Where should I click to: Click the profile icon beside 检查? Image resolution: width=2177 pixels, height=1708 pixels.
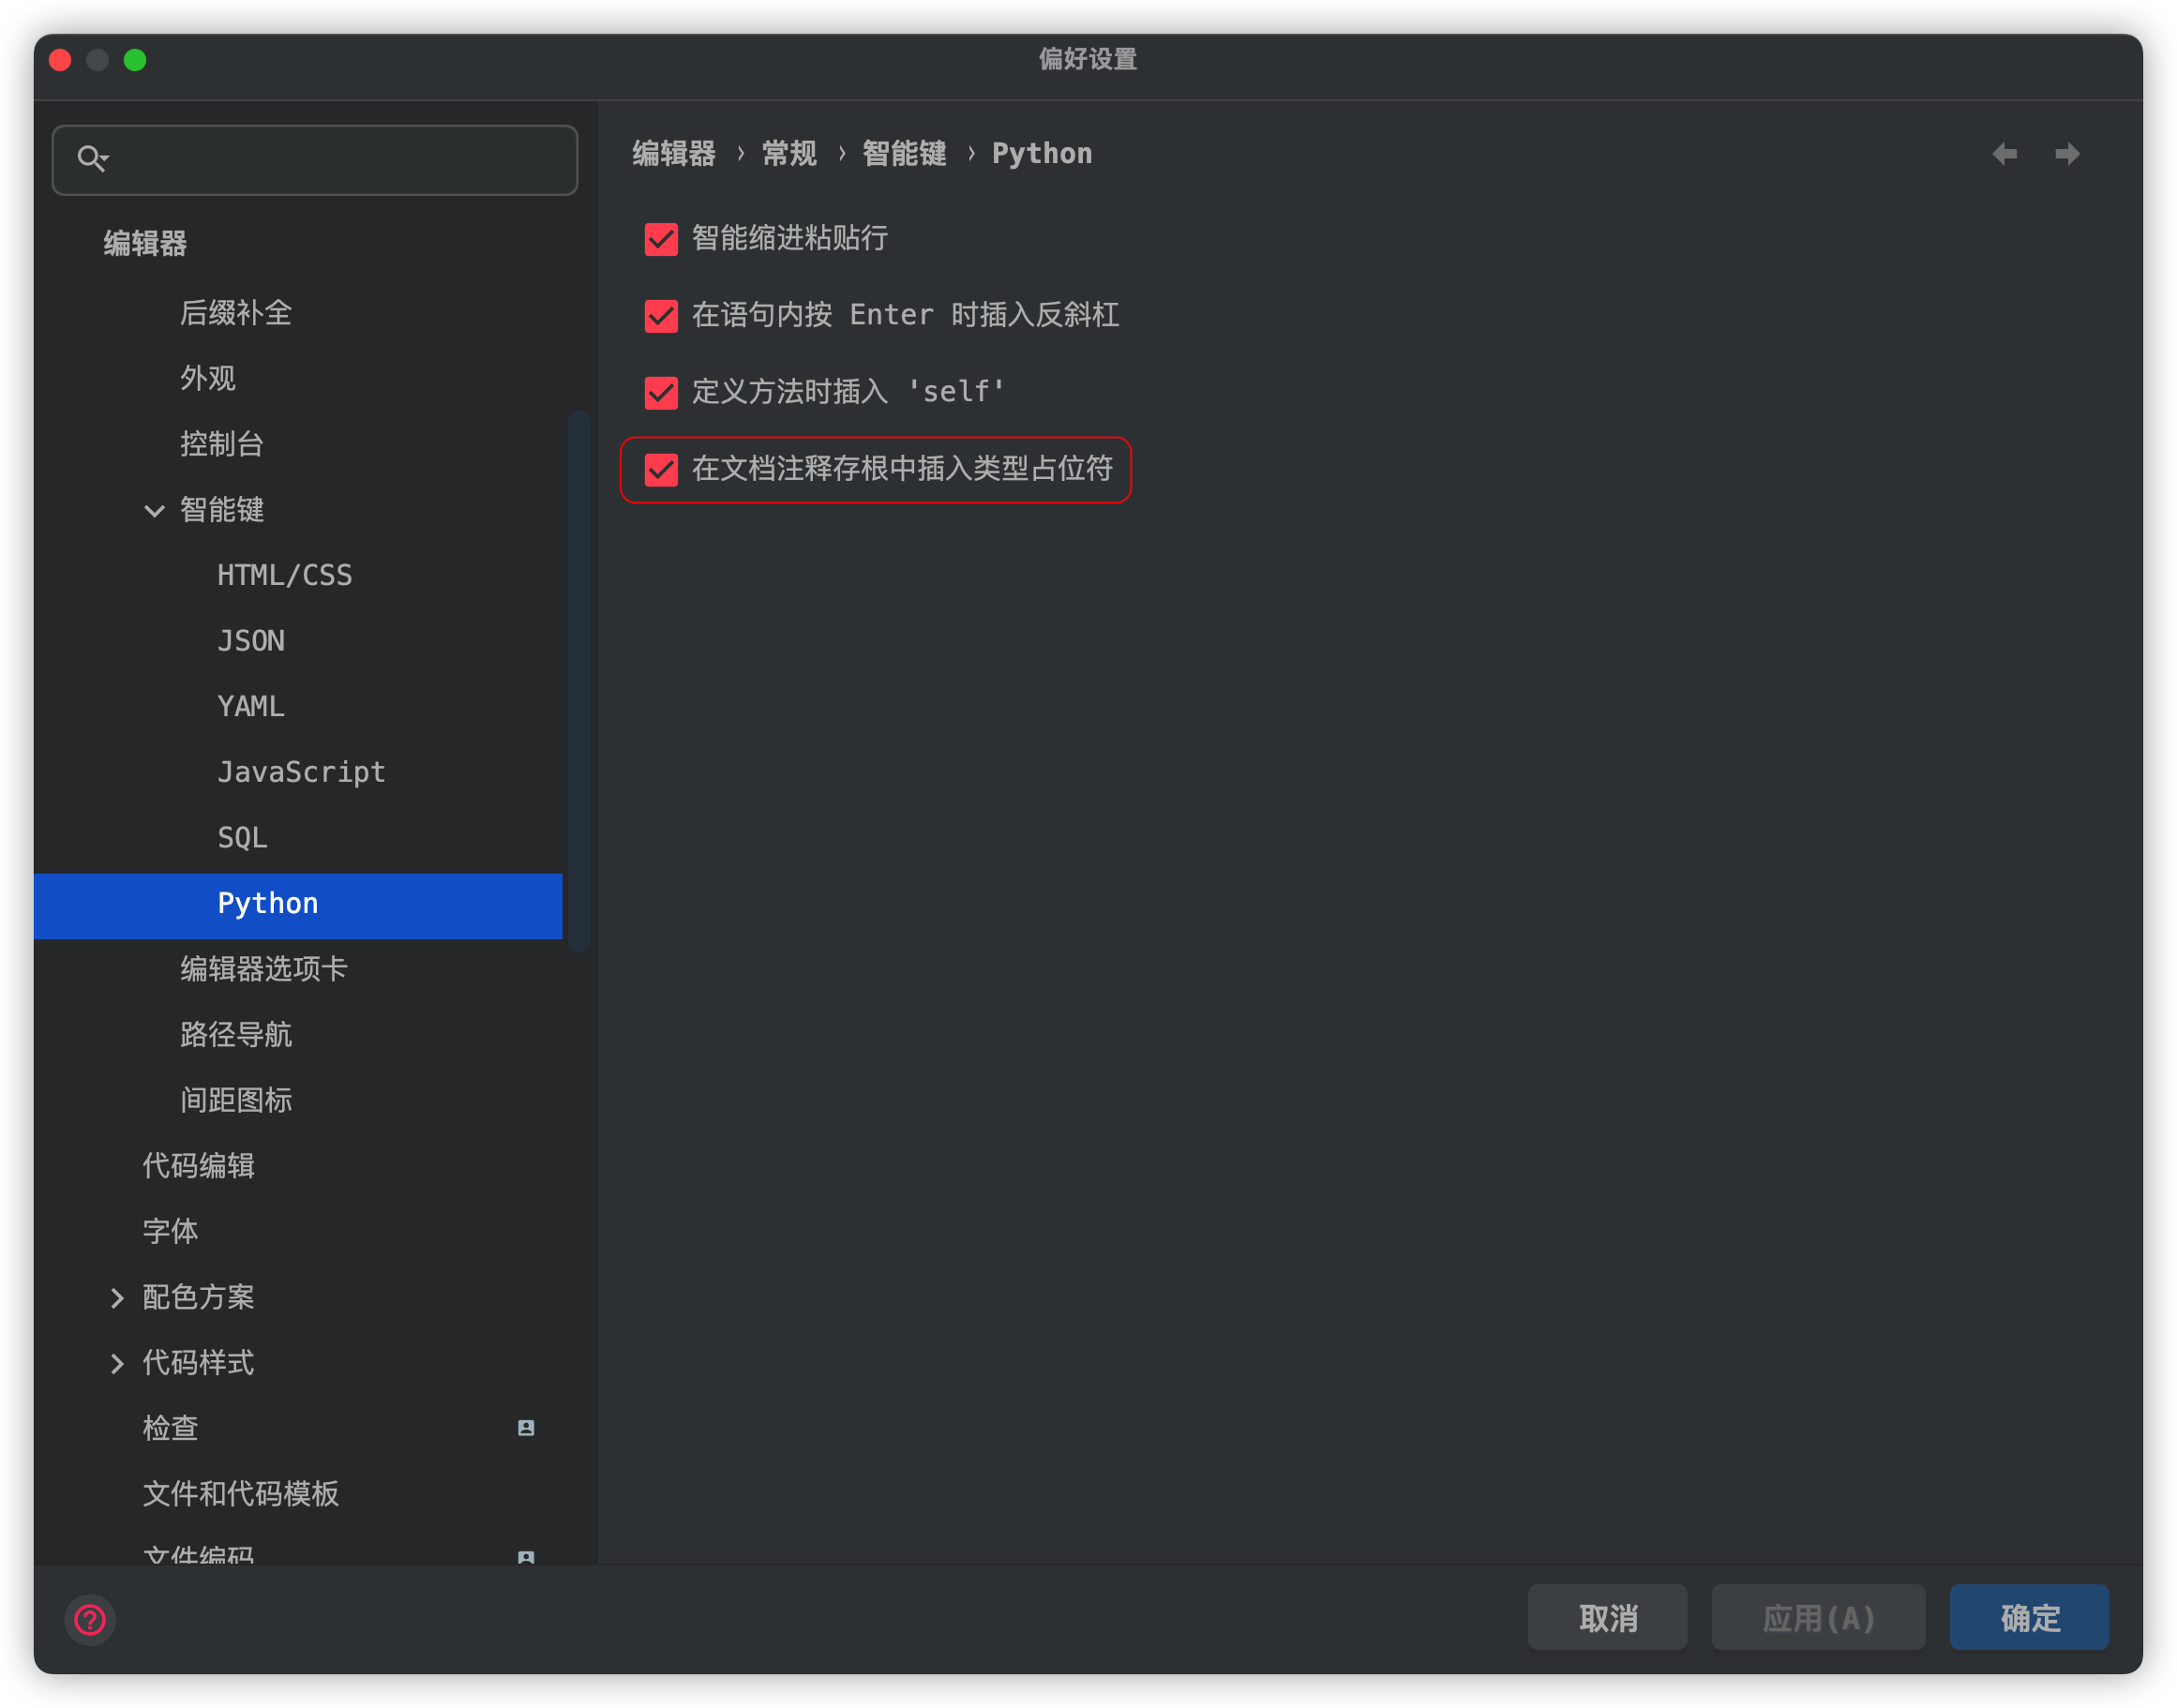(527, 1428)
